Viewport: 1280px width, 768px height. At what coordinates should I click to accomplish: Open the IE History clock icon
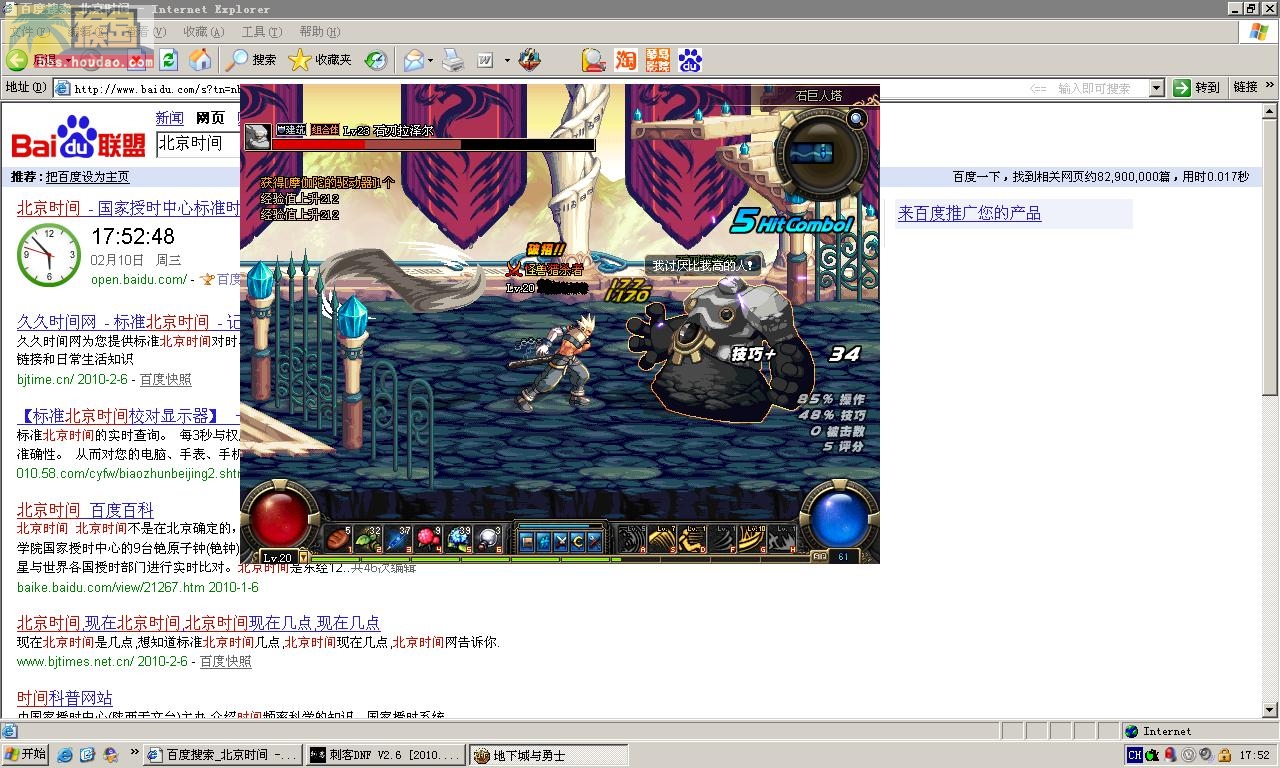point(375,60)
